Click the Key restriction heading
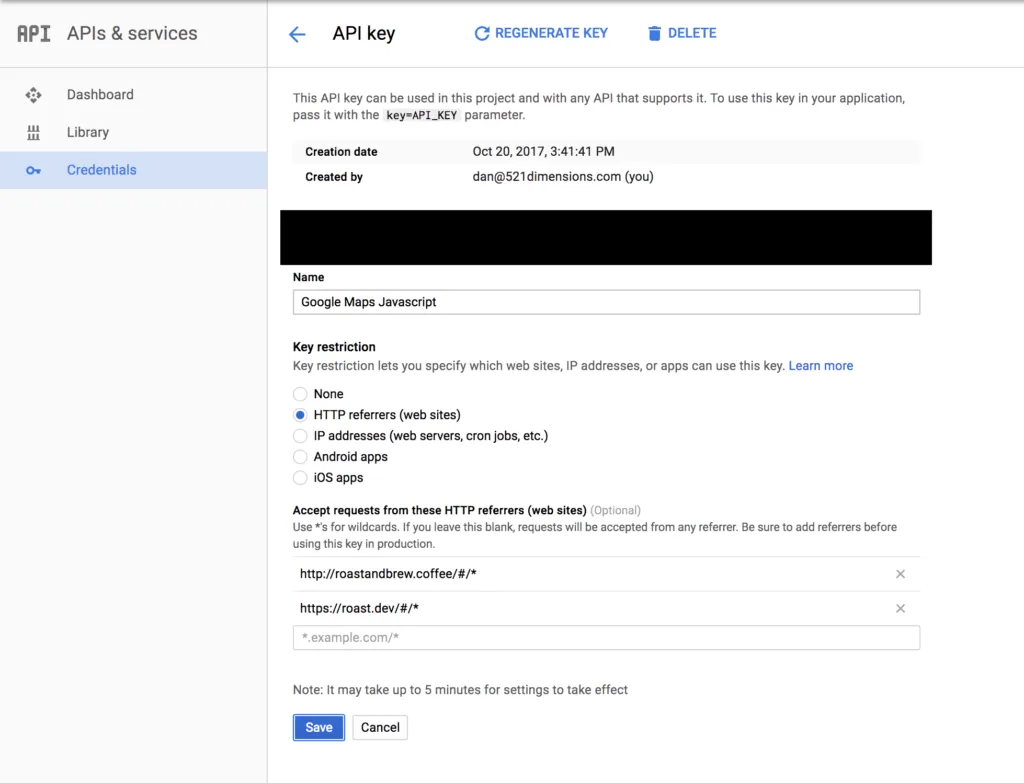 coord(334,347)
